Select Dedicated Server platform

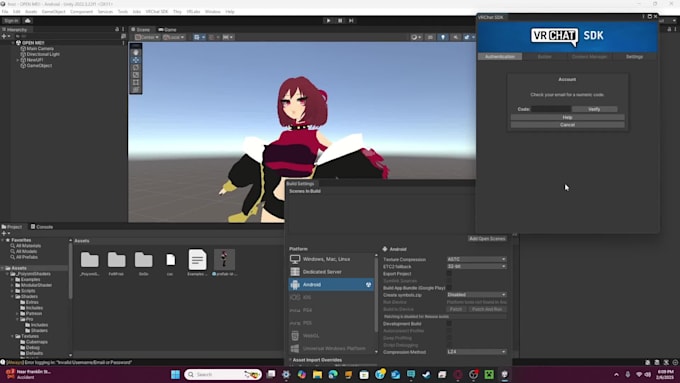pos(331,272)
